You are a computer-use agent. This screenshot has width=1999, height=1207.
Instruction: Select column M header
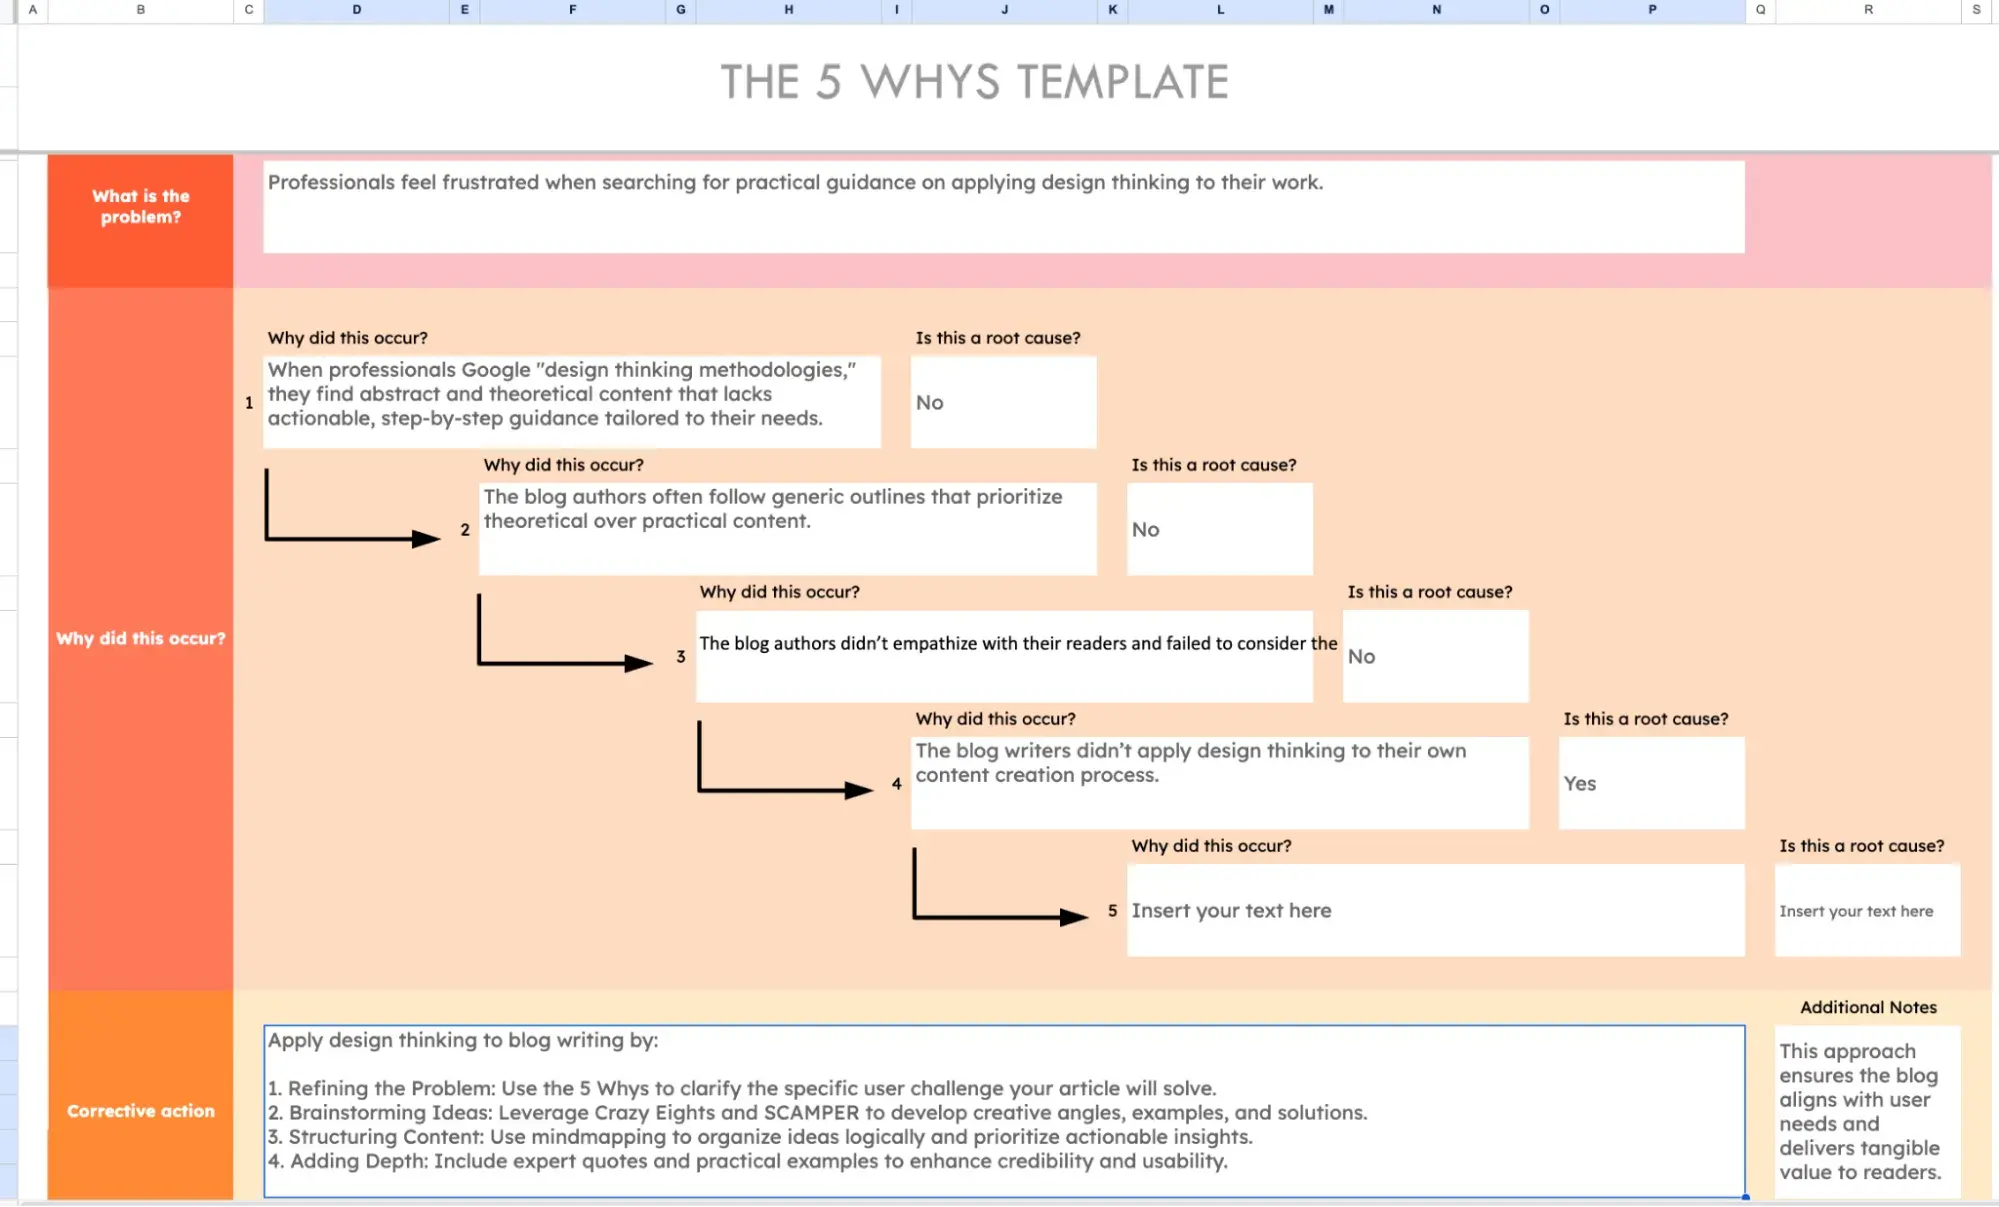coord(1329,10)
